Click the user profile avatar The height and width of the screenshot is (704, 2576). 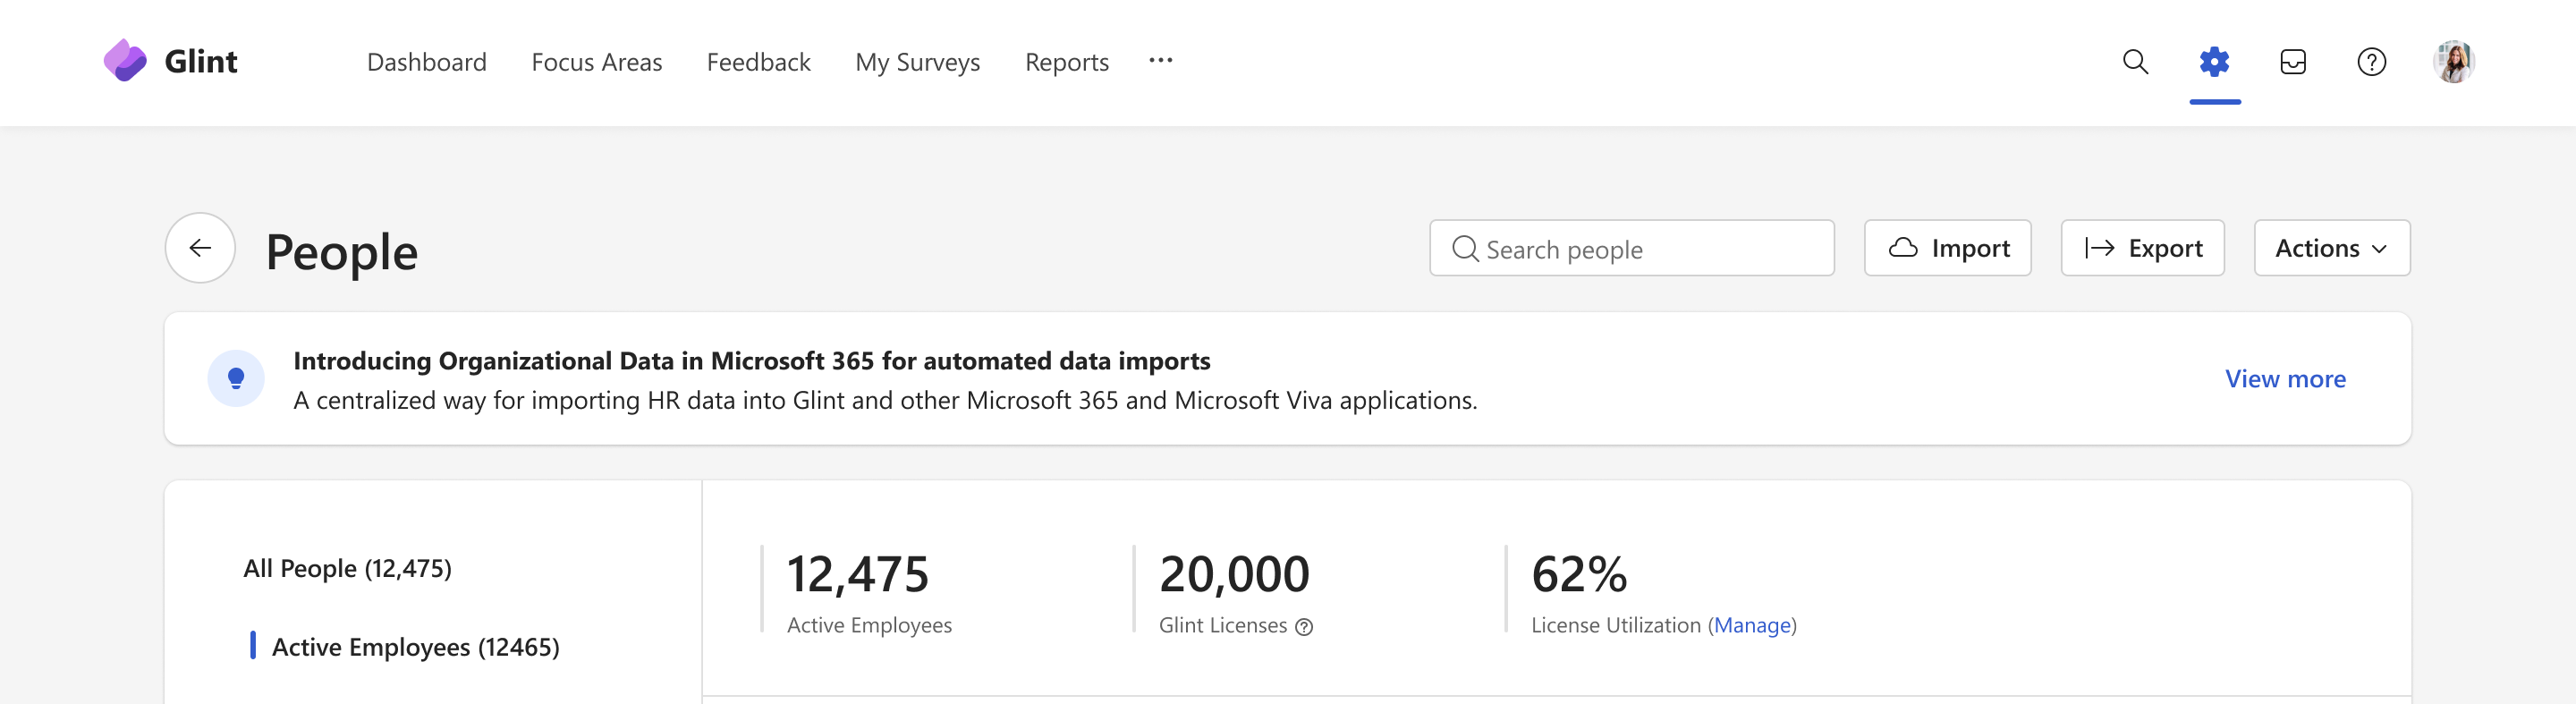point(2453,62)
